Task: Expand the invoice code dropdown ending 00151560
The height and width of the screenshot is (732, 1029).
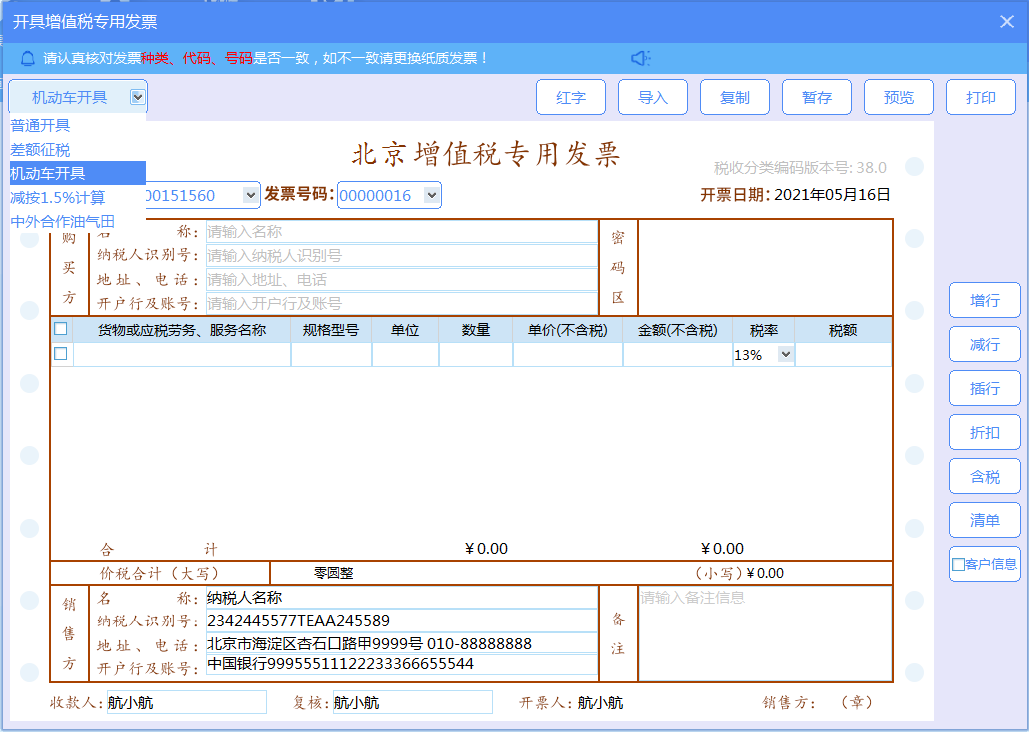Action: click(248, 196)
